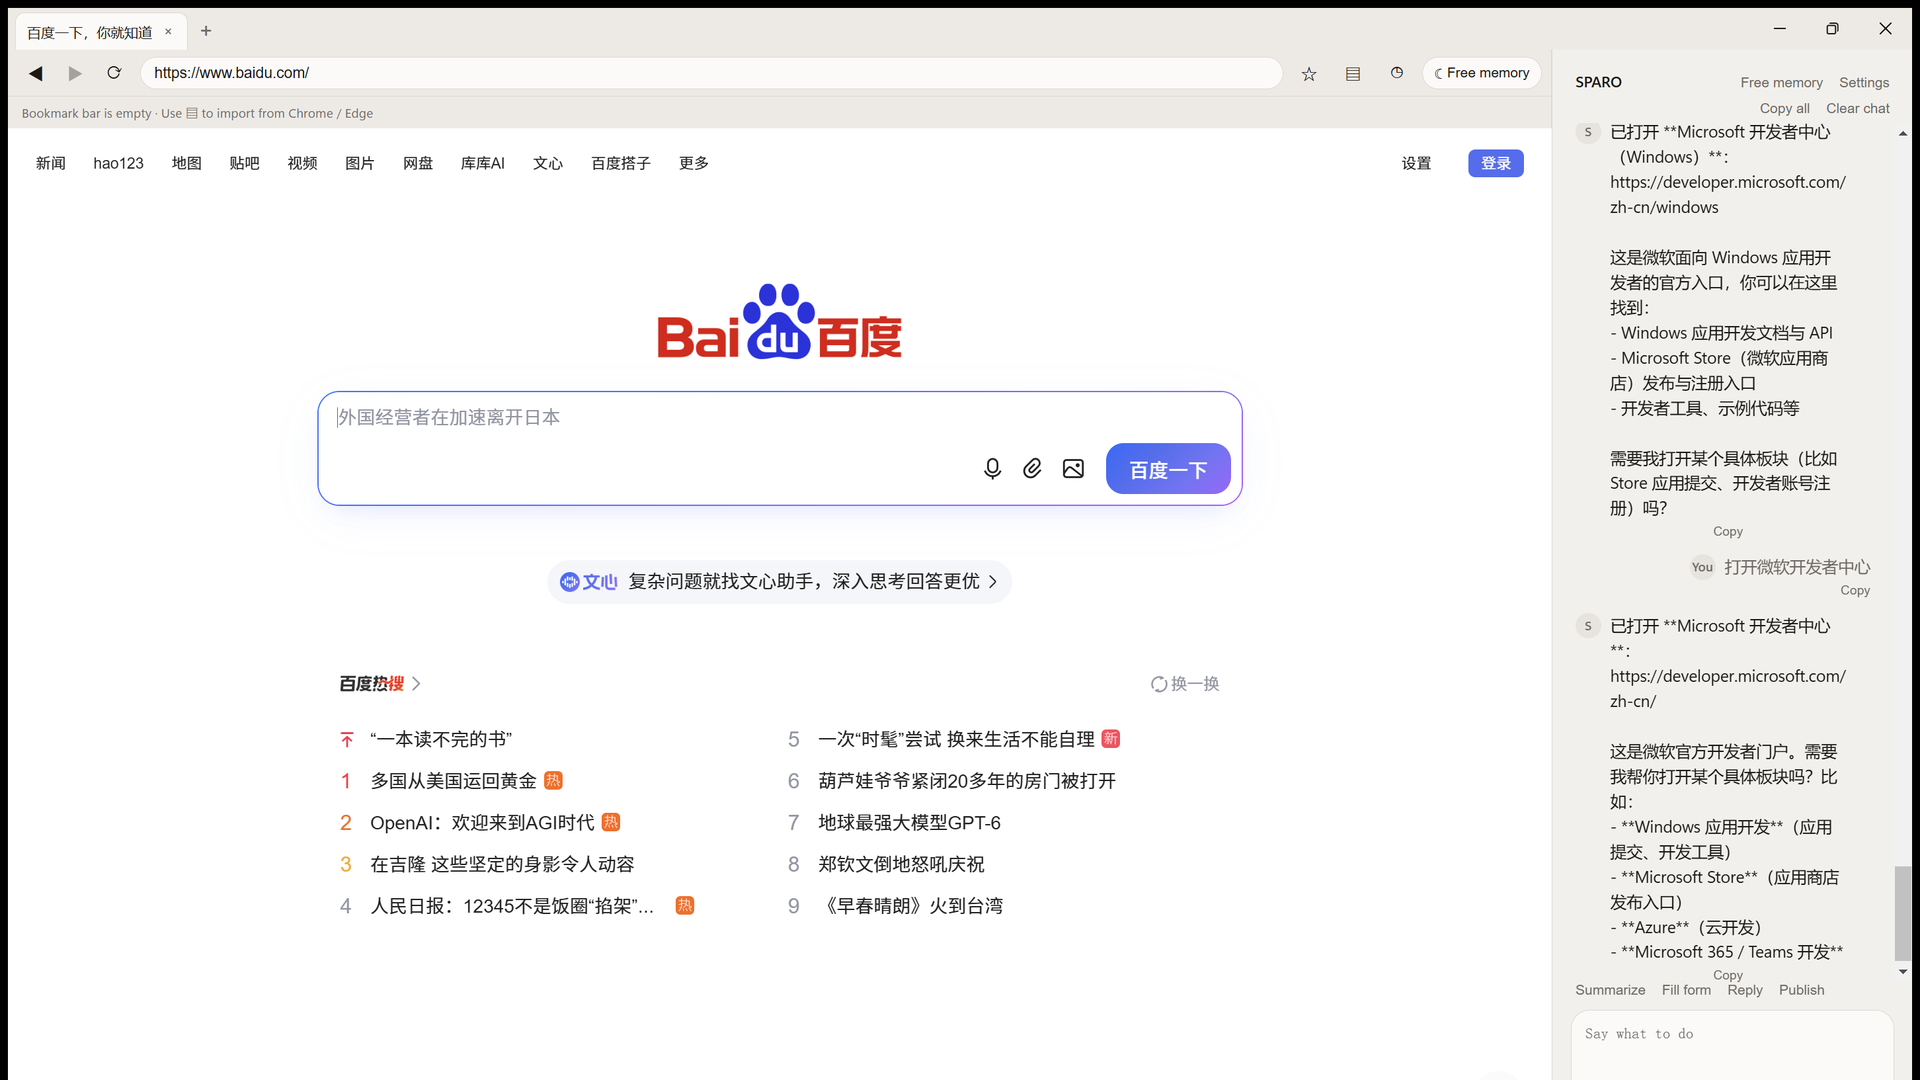Image resolution: width=1920 pixels, height=1080 pixels.
Task: Open hot search '地球最强大模型GPT-6'
Action: click(x=909, y=823)
